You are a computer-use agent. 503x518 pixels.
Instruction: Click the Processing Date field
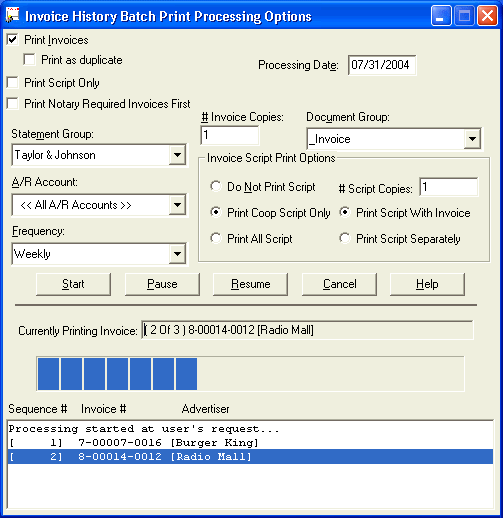[x=382, y=65]
